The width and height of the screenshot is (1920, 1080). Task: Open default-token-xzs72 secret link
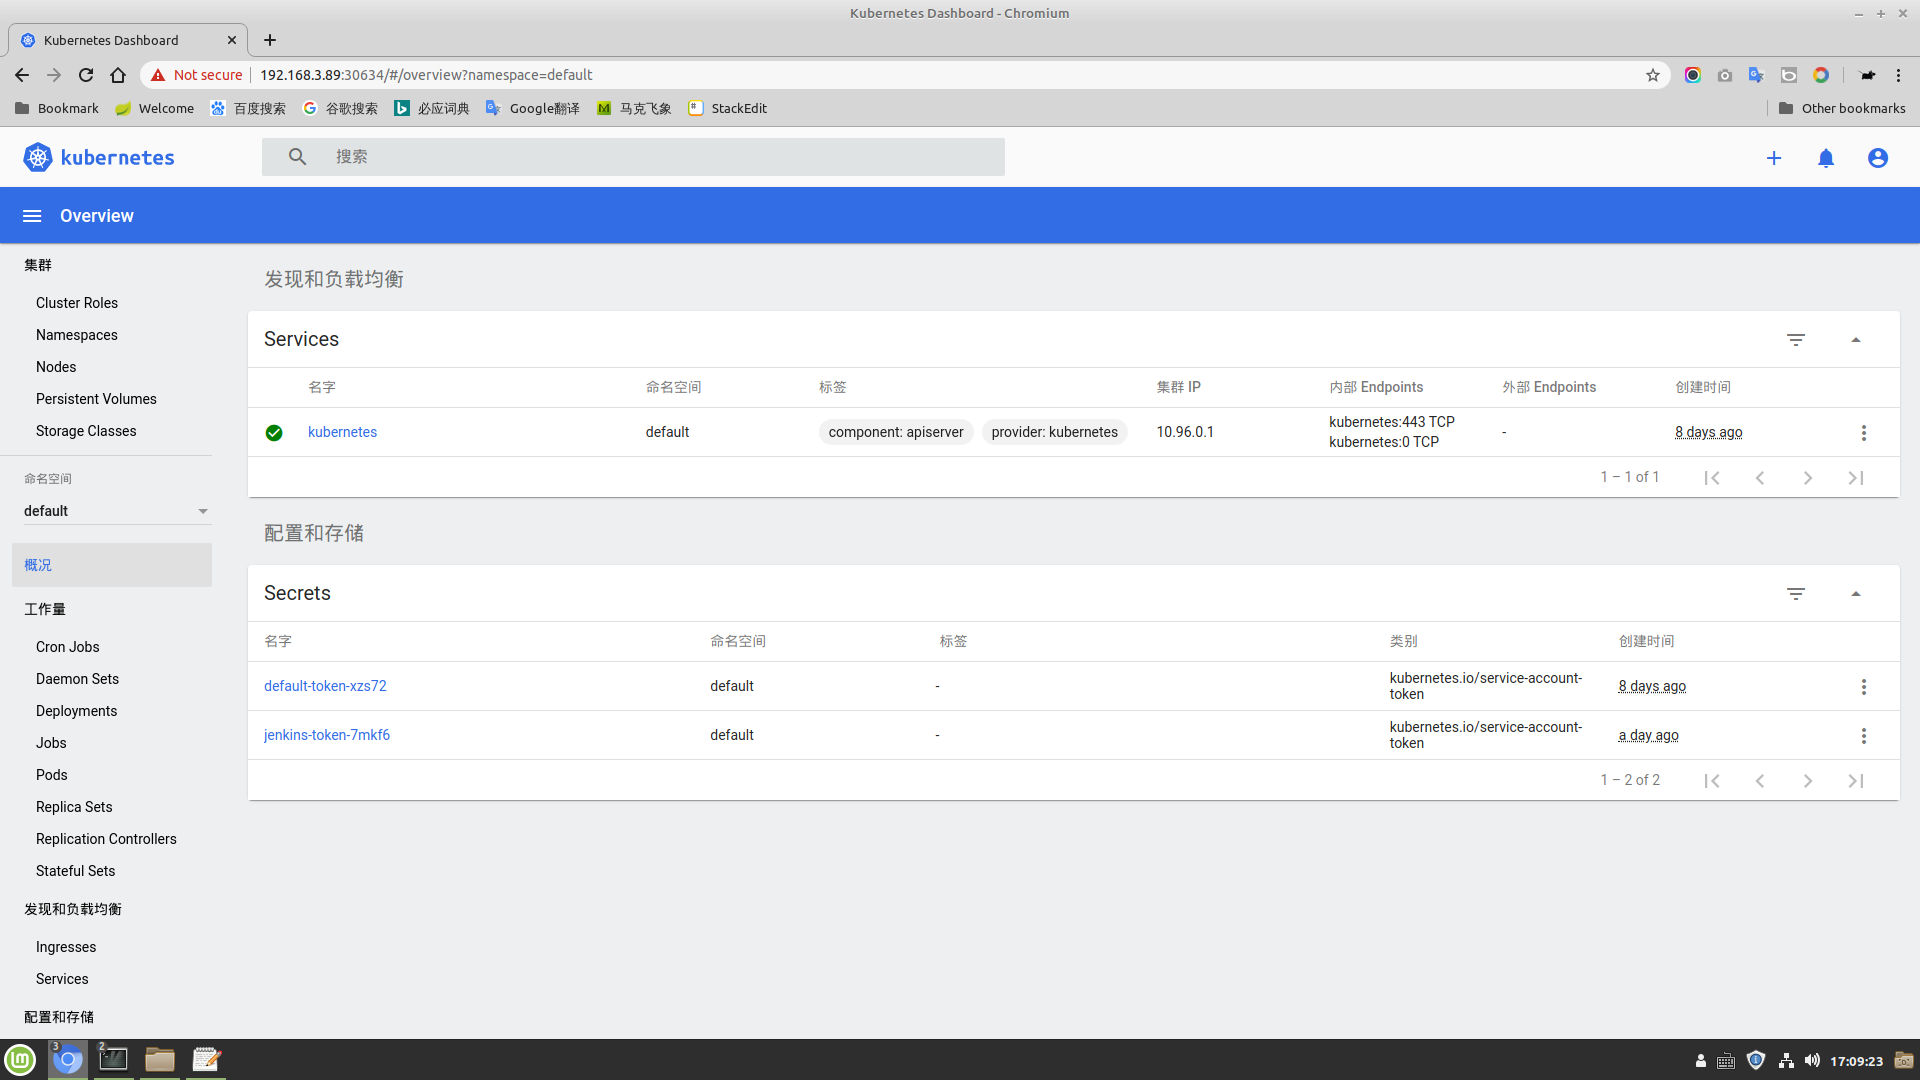point(325,686)
